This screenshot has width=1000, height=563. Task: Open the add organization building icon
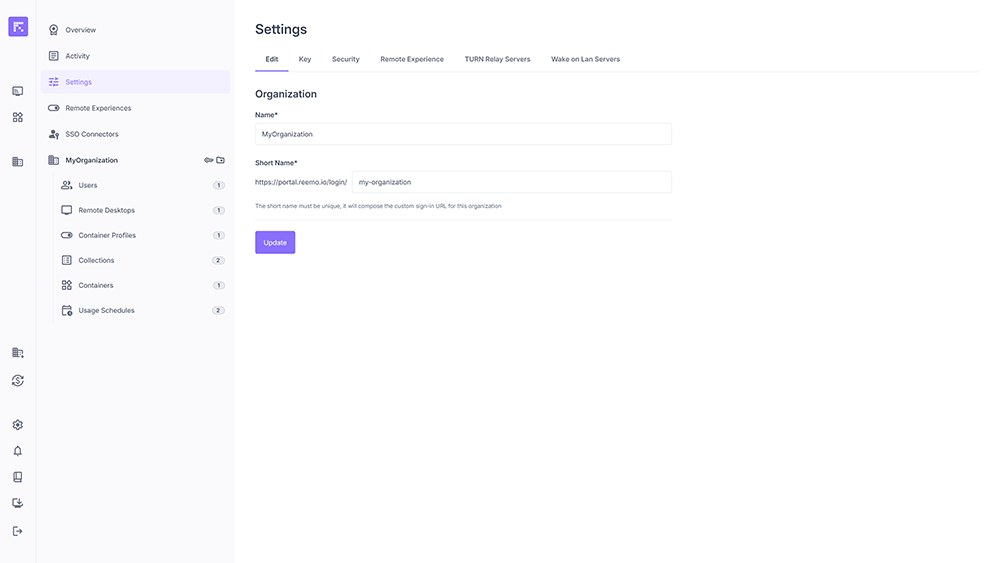(17, 353)
